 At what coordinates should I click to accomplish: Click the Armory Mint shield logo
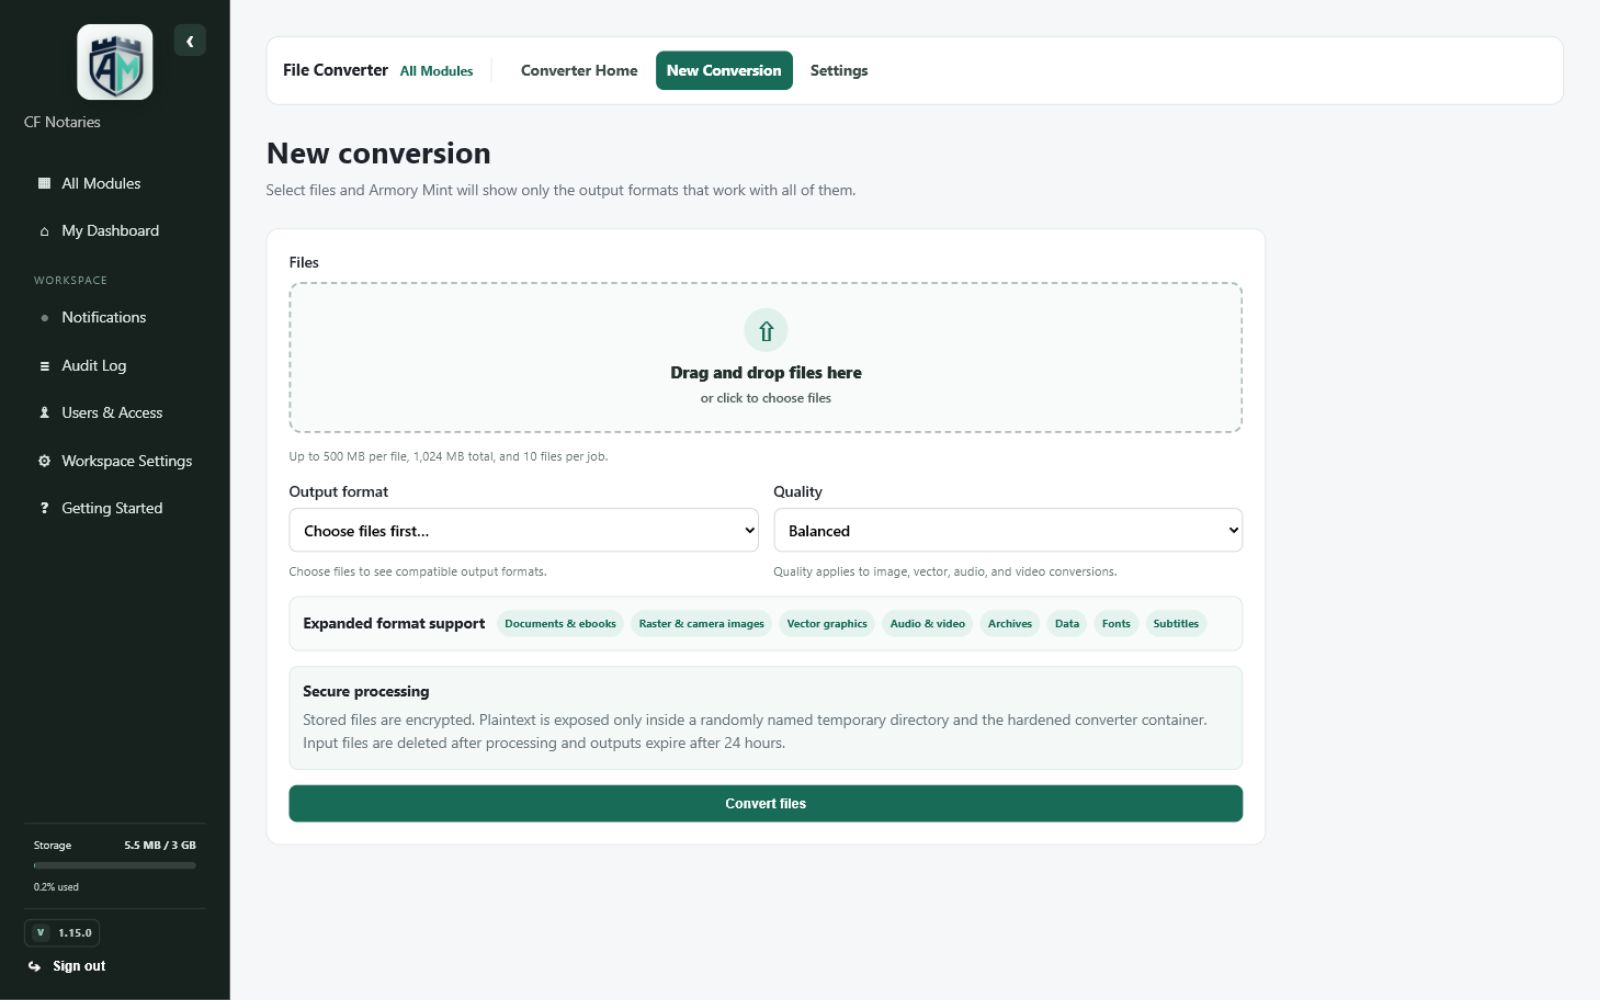pos(115,62)
